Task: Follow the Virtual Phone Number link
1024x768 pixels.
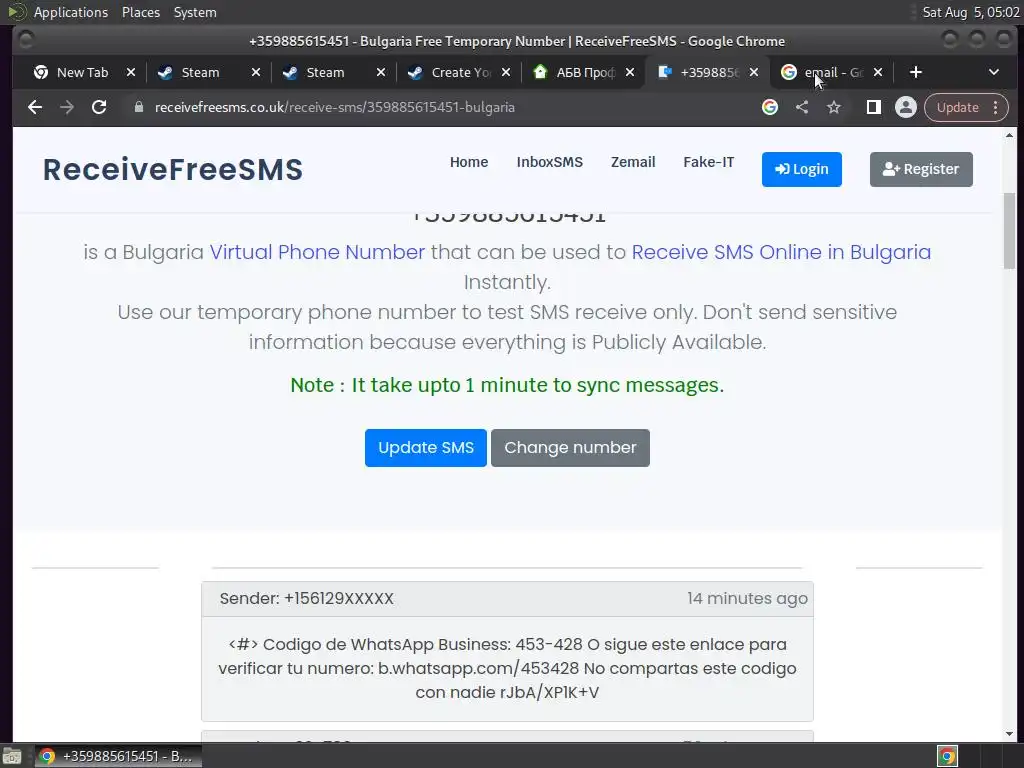Action: (x=317, y=252)
